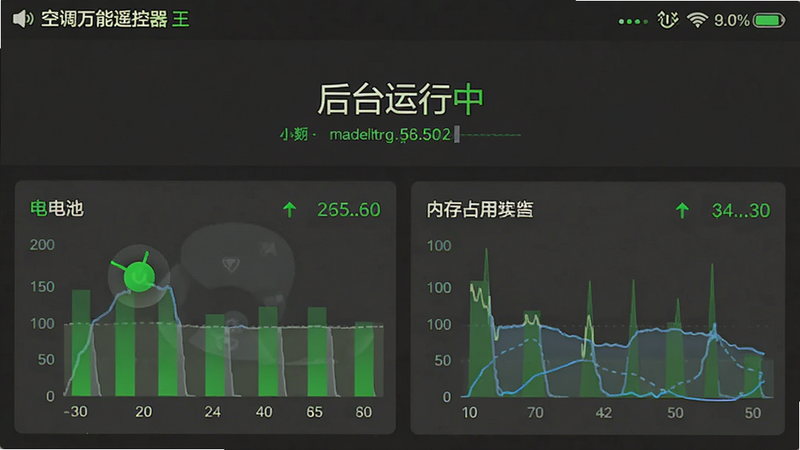Click the 小朔 label under the heading

(294, 135)
